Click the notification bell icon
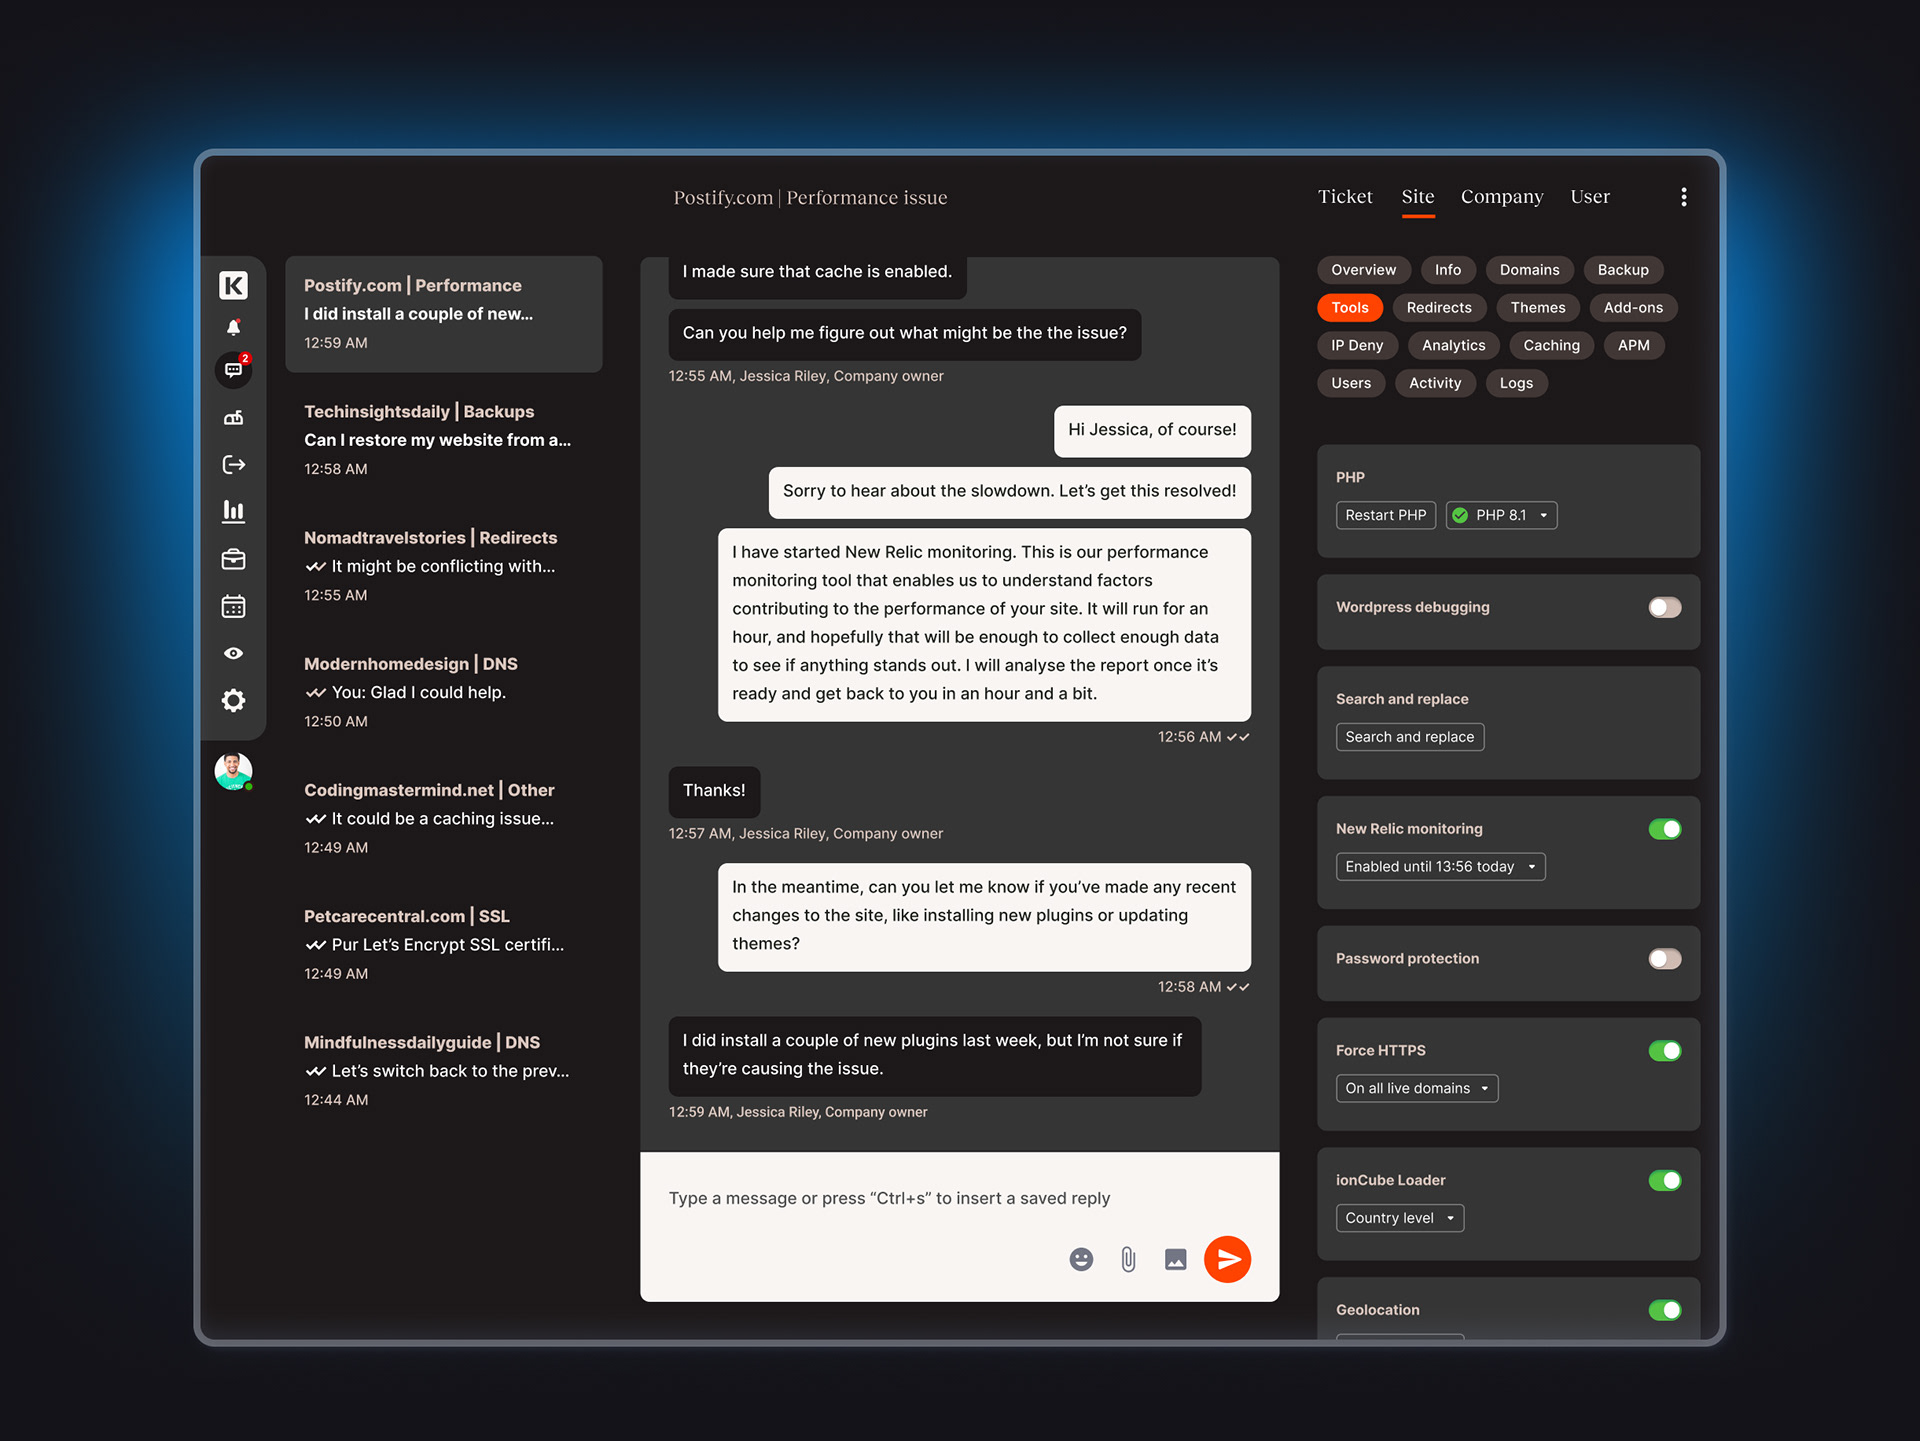 [x=233, y=328]
